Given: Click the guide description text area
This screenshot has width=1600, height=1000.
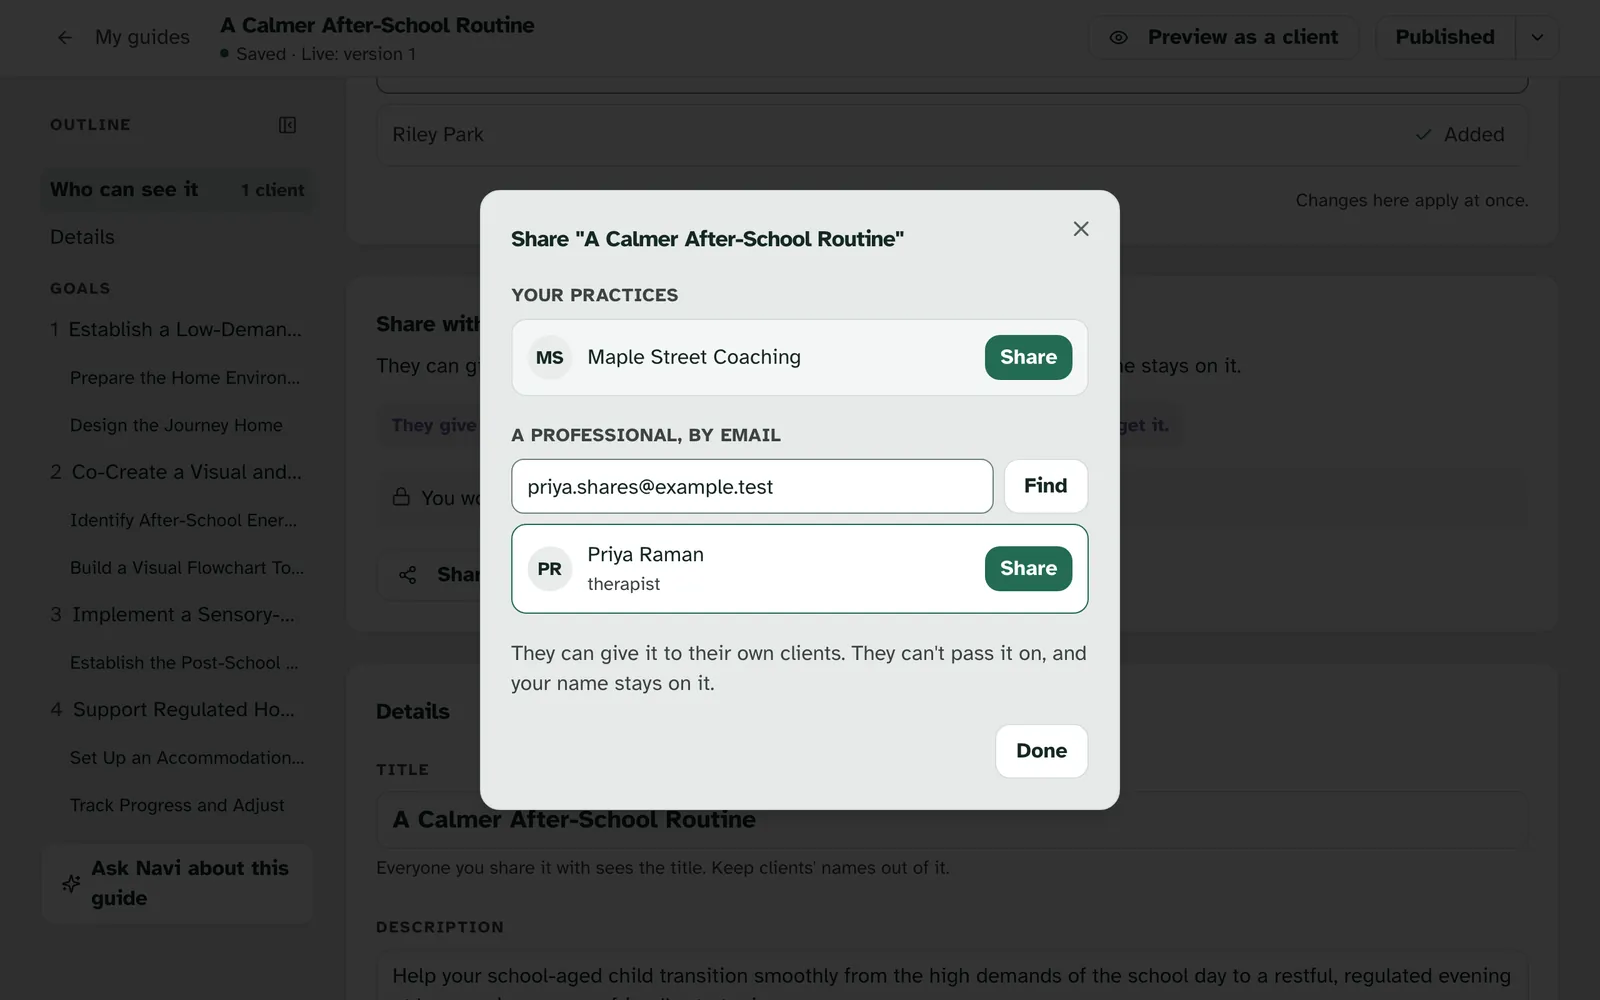Looking at the screenshot, I should (x=952, y=977).
